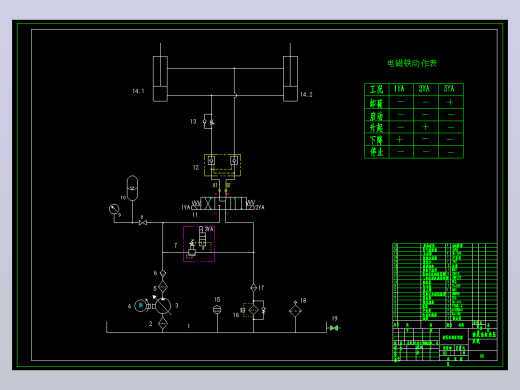
Task: Click the suction filter symbol 2
Action: click(163, 323)
